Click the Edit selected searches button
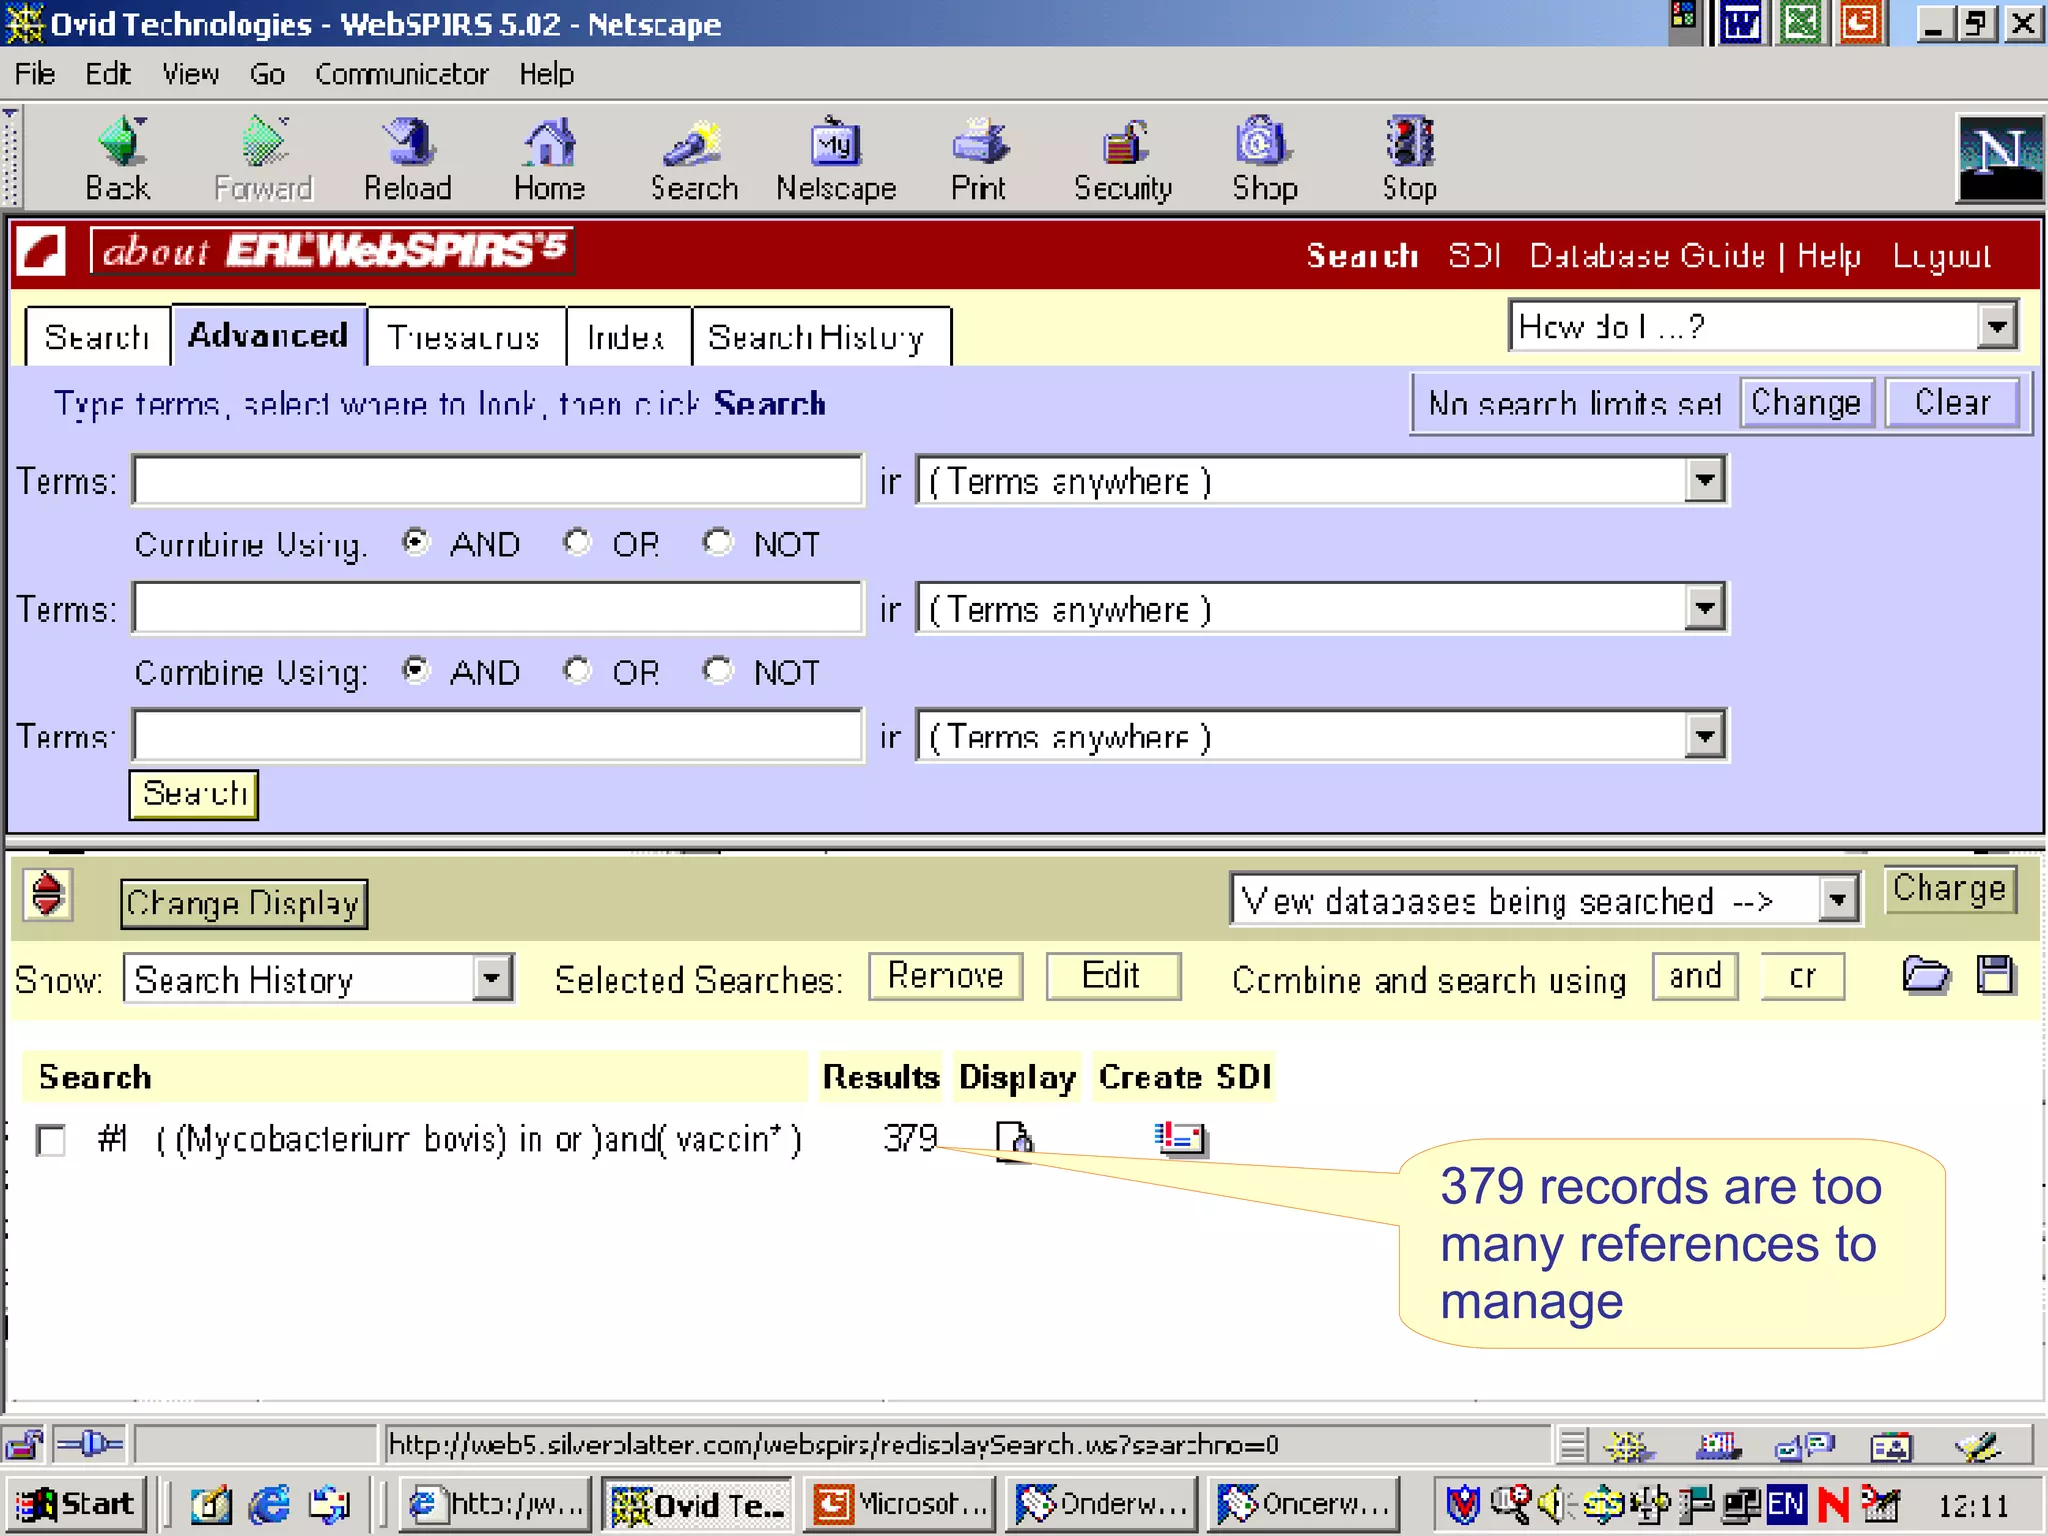This screenshot has width=2048, height=1536. click(x=1112, y=976)
